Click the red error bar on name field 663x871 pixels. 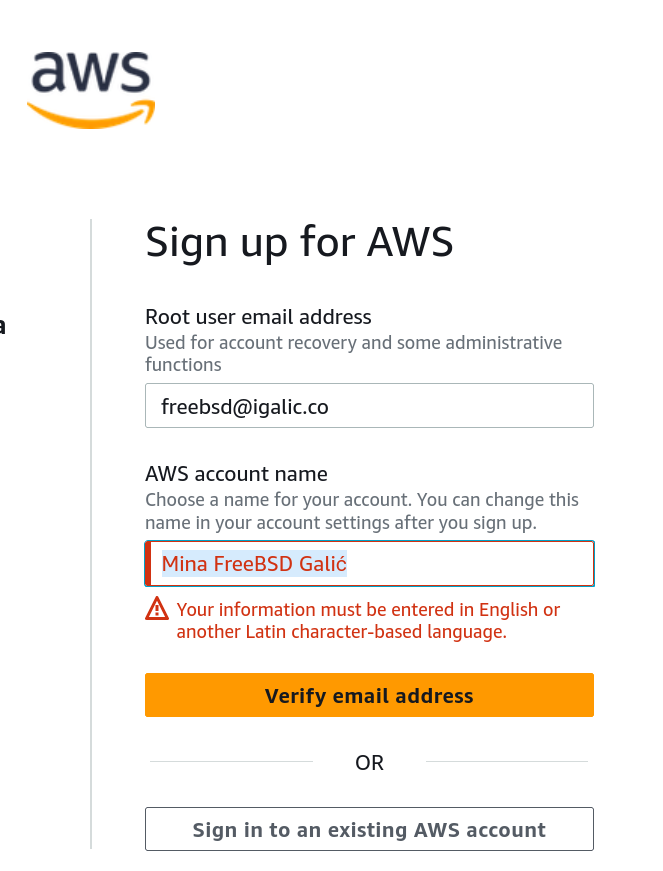coord(148,563)
